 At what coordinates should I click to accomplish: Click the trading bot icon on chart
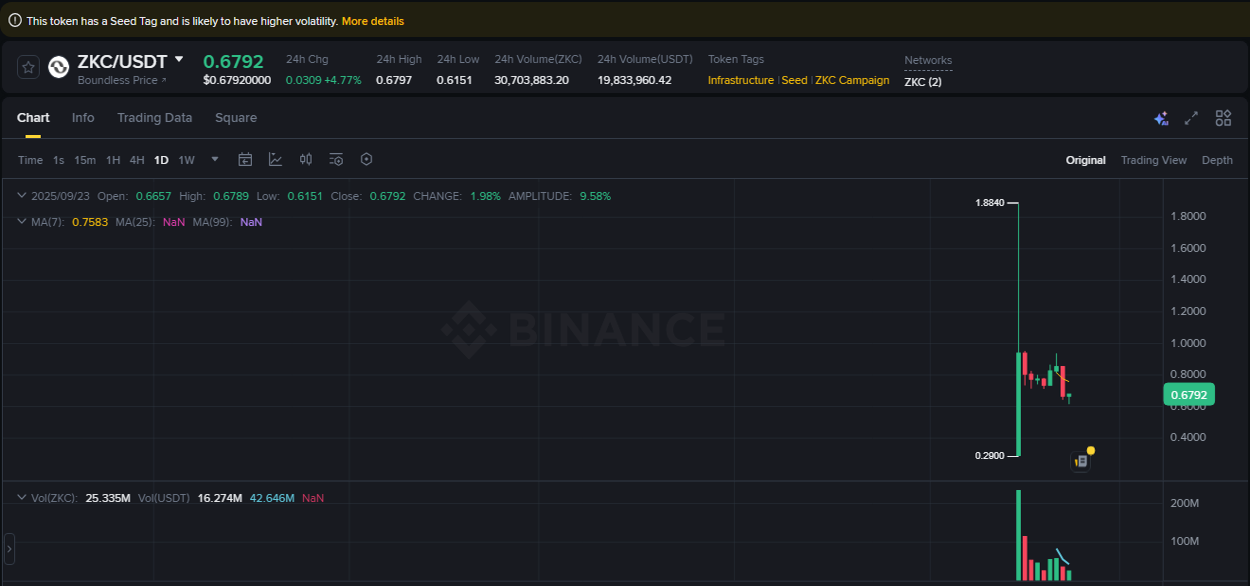point(1082,459)
